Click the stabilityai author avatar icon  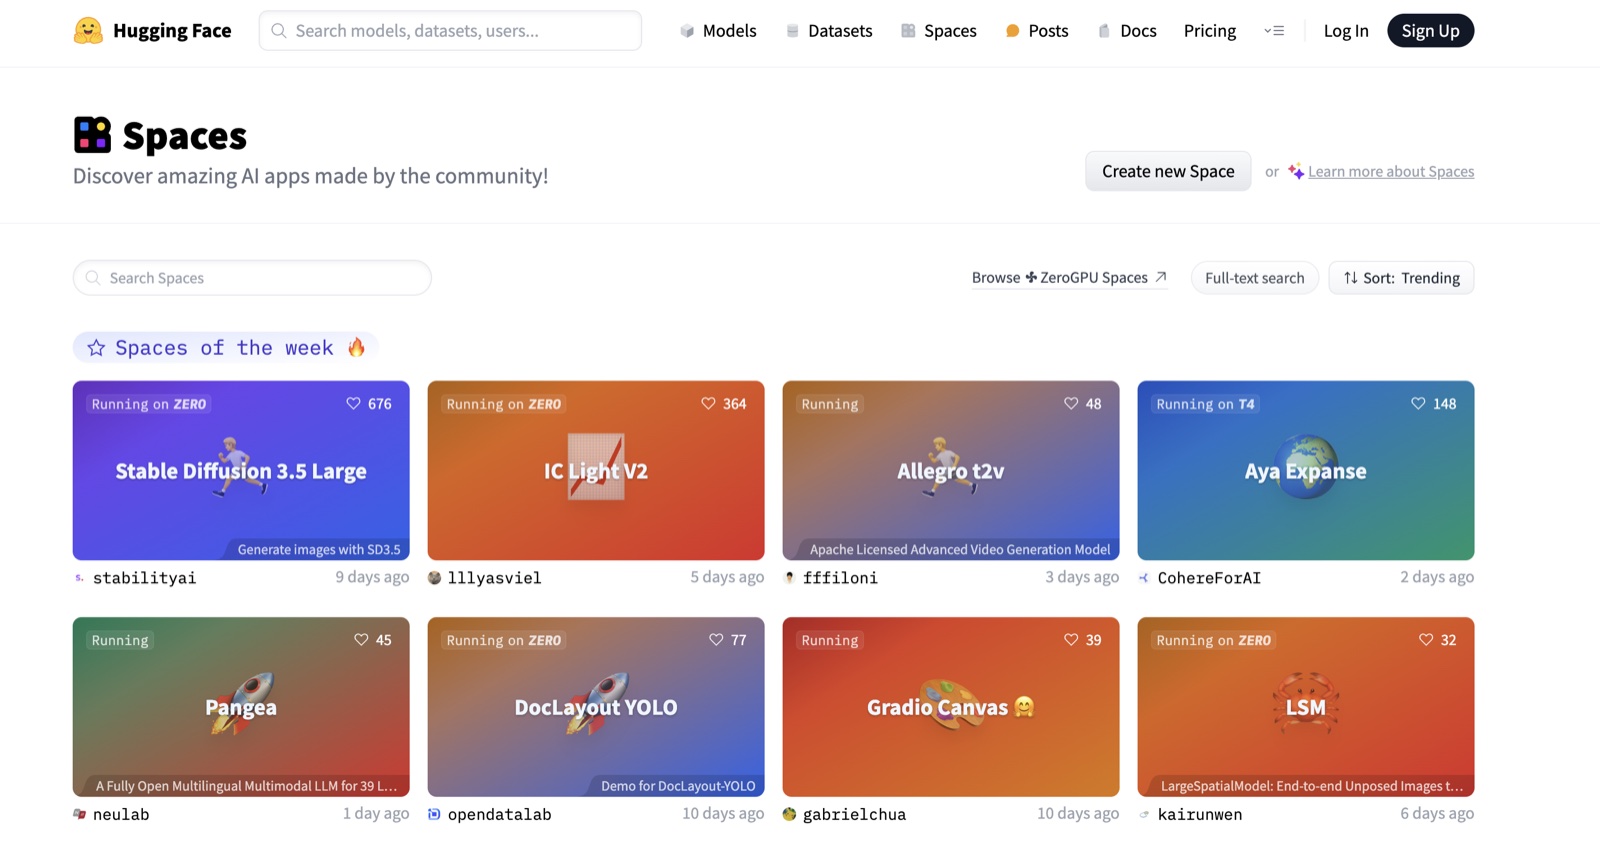[x=80, y=578]
